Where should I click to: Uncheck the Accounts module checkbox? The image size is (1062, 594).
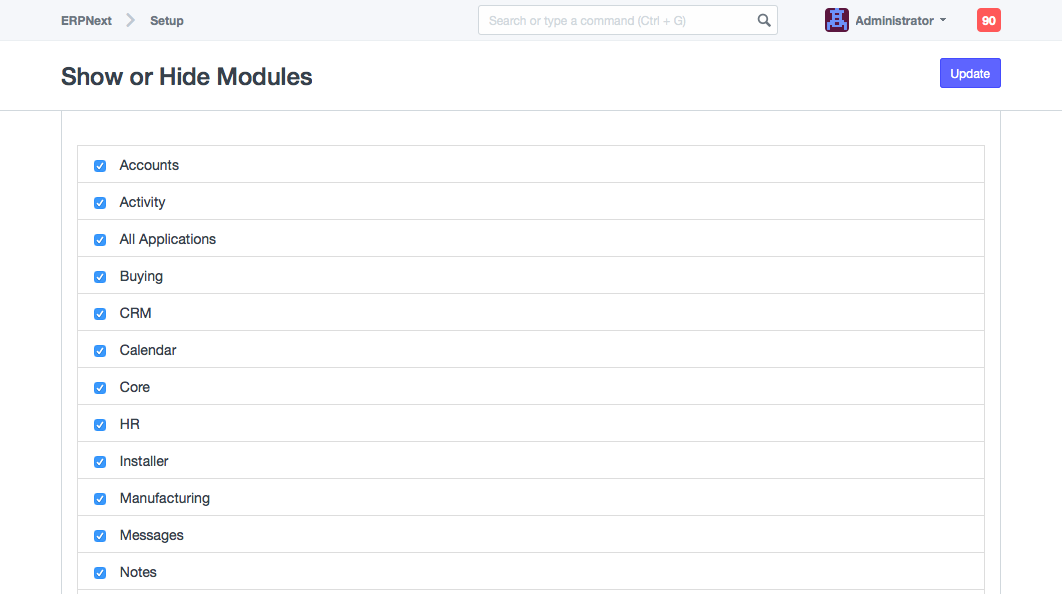tap(100, 166)
